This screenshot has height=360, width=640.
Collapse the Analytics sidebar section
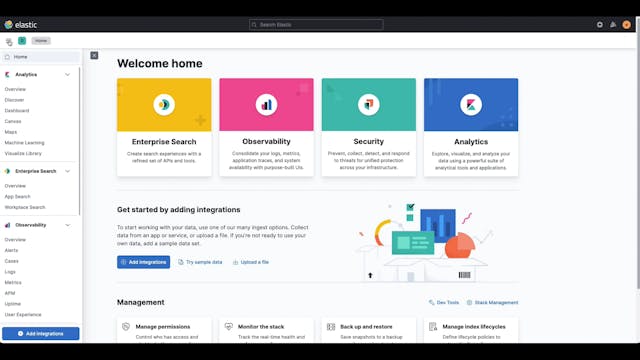pyautogui.click(x=67, y=75)
